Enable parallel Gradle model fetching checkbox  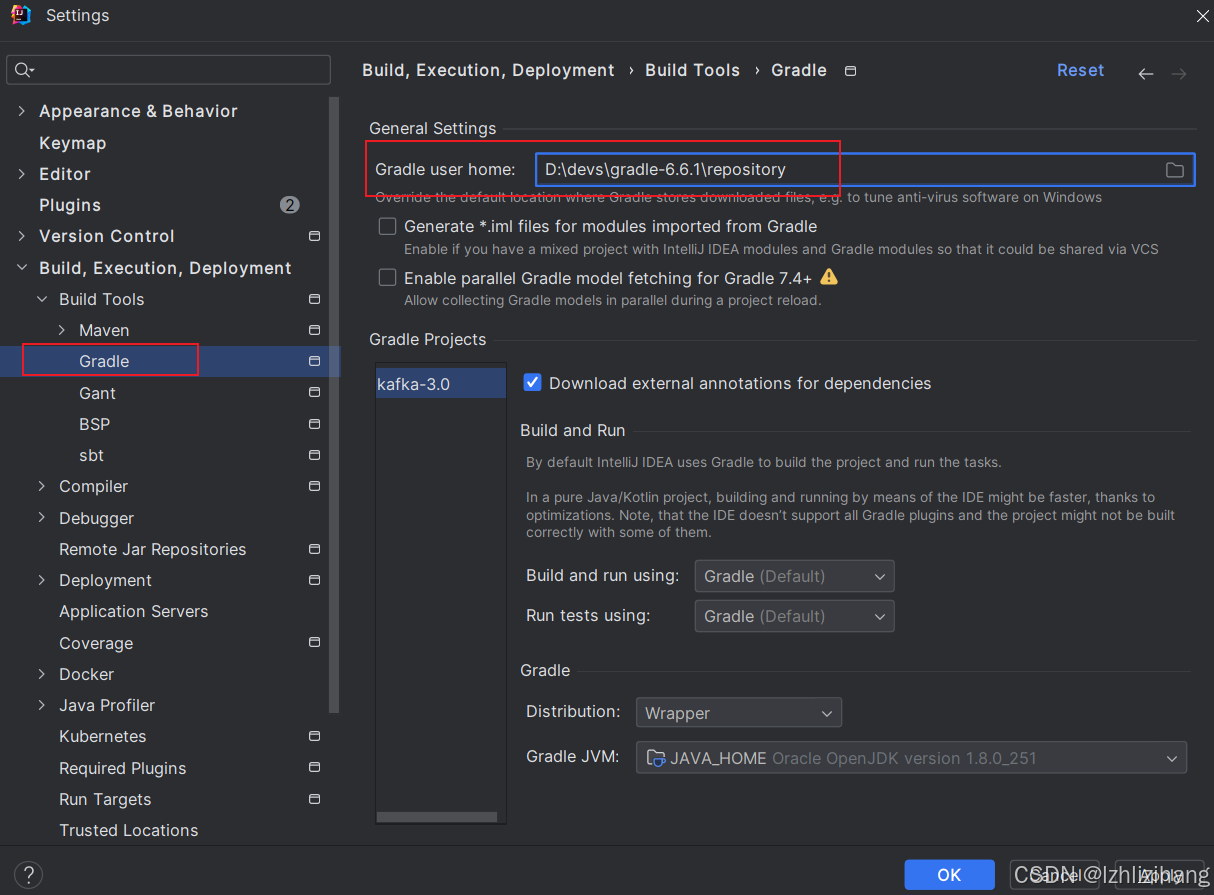[x=387, y=277]
